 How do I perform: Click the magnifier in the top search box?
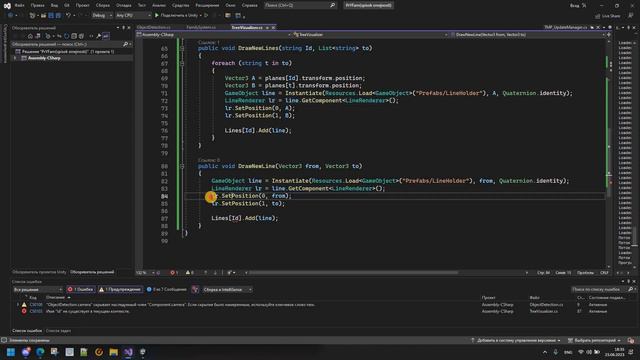(332, 5)
